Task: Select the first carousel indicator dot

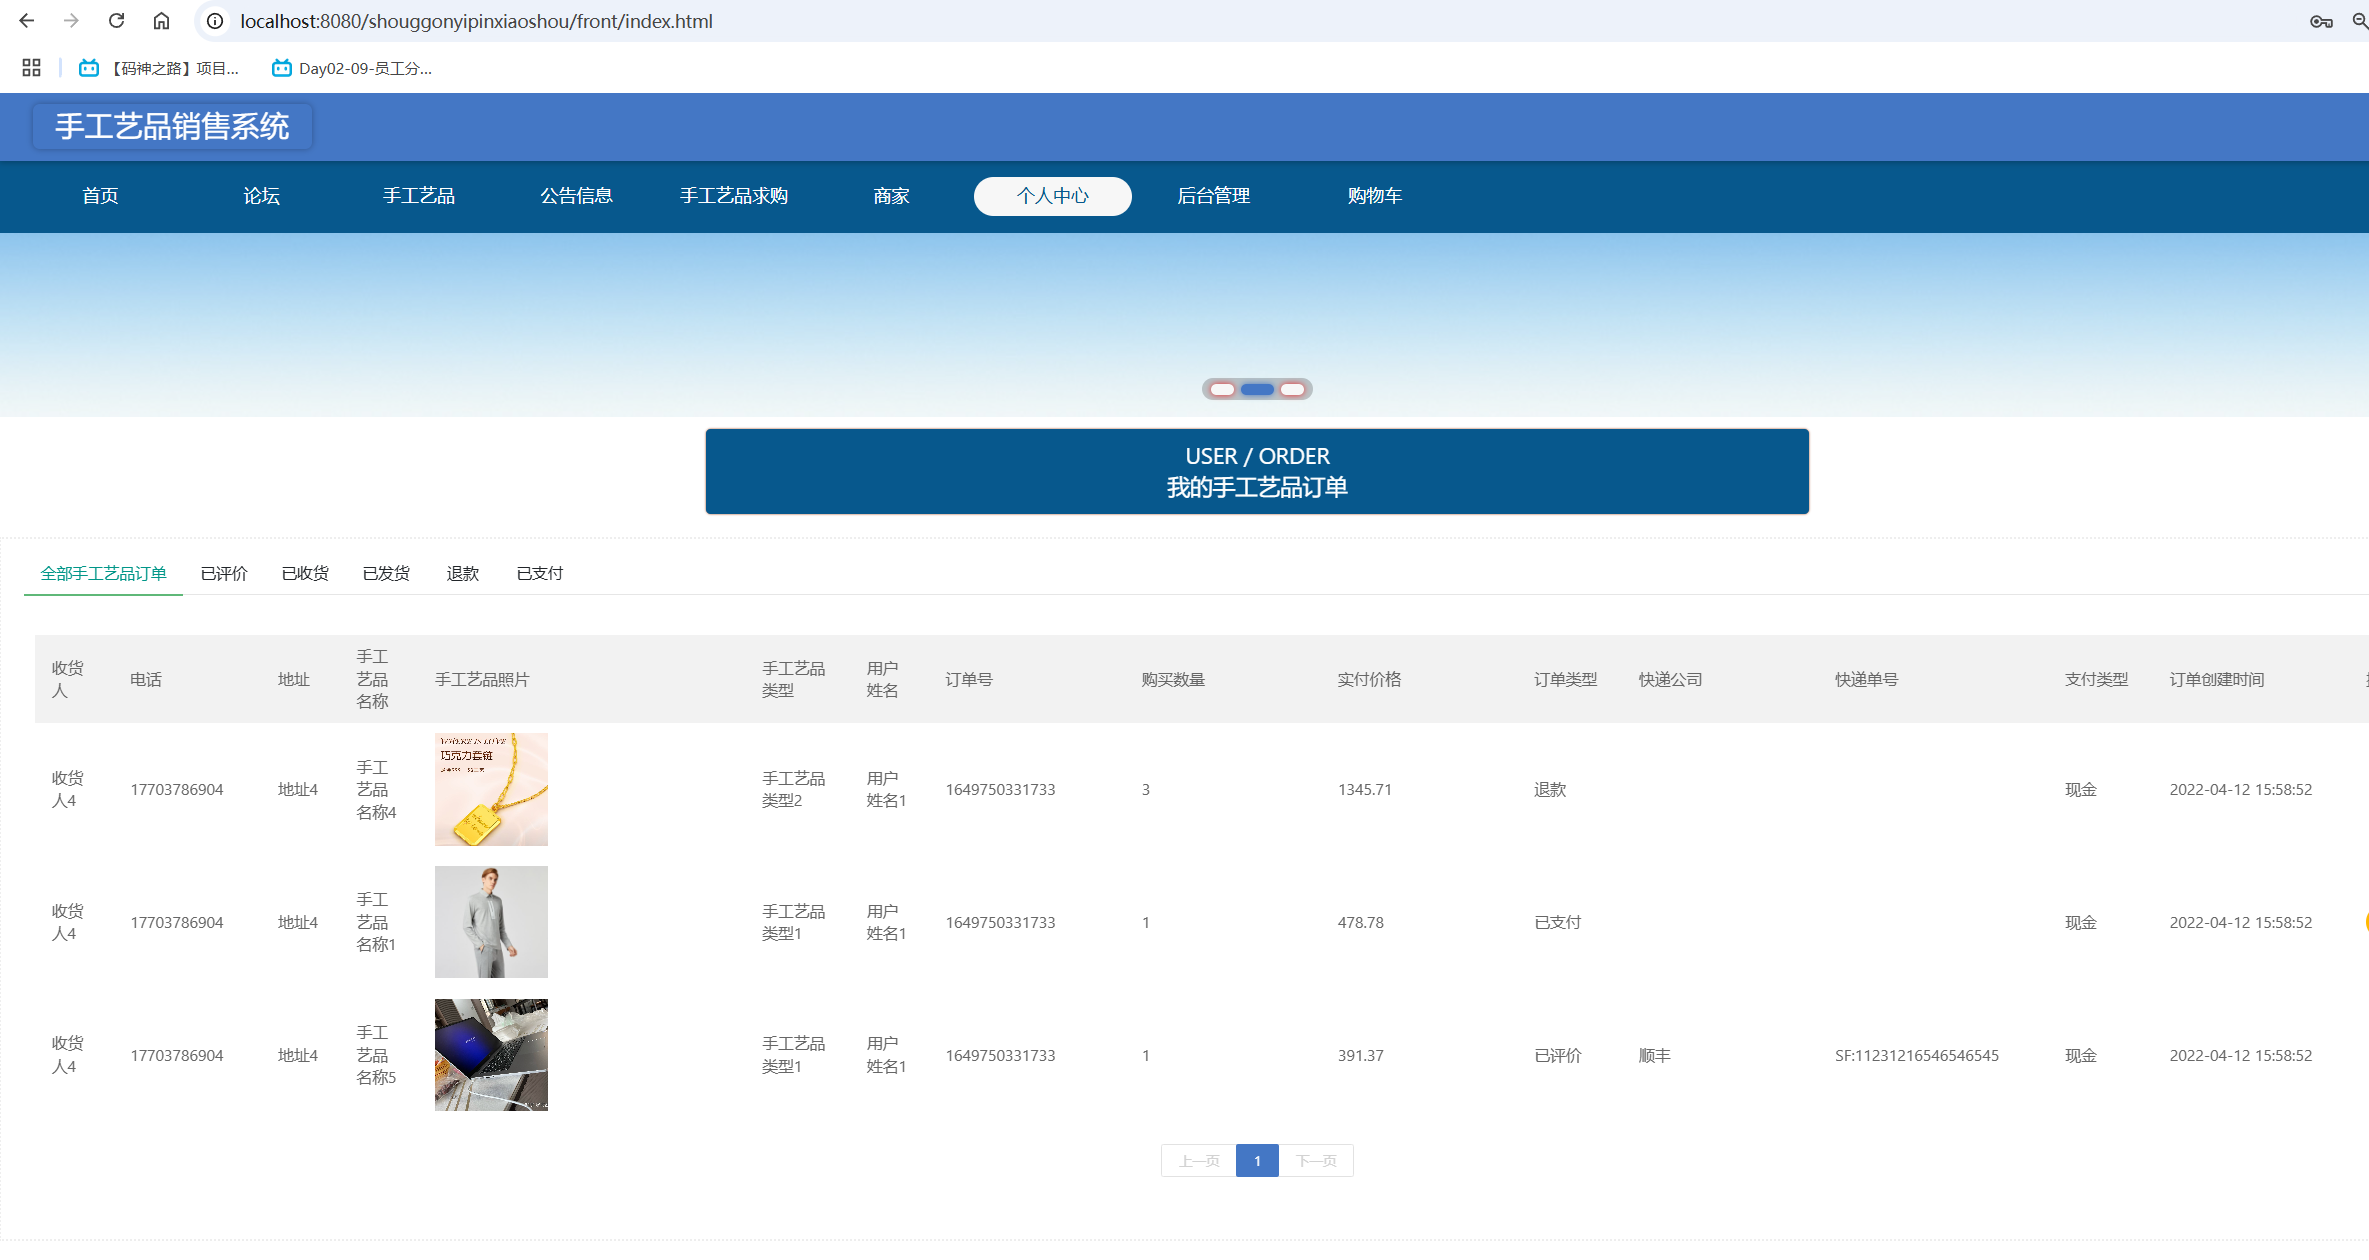Action: tap(1222, 389)
